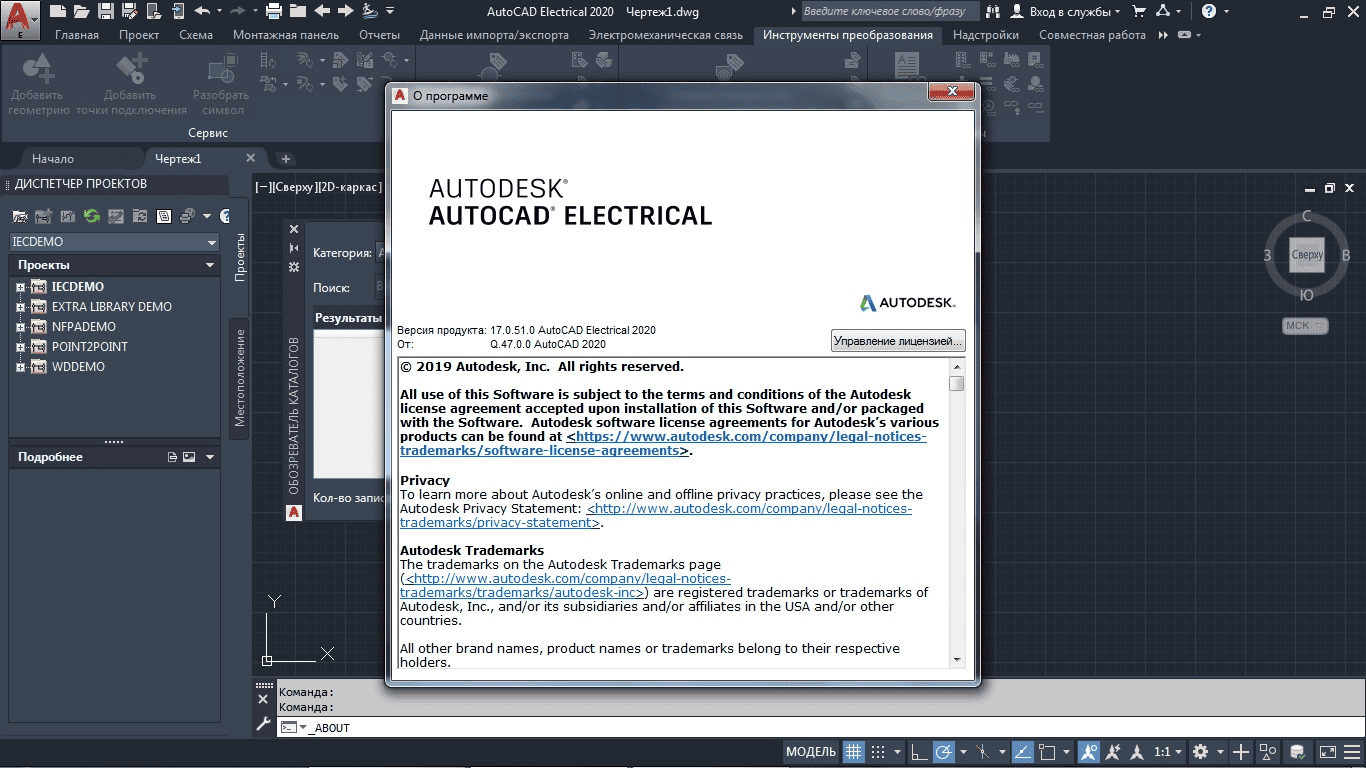Click the Plot printer icon
1366x768 pixels.
pos(274,11)
